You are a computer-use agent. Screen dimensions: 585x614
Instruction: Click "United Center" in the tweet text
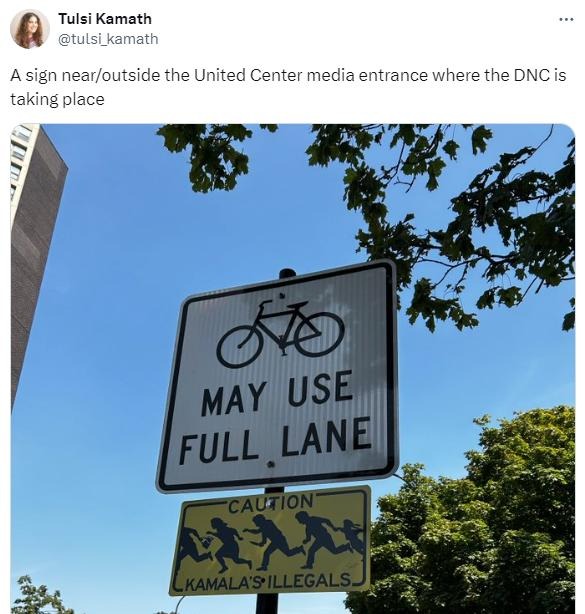tap(248, 75)
